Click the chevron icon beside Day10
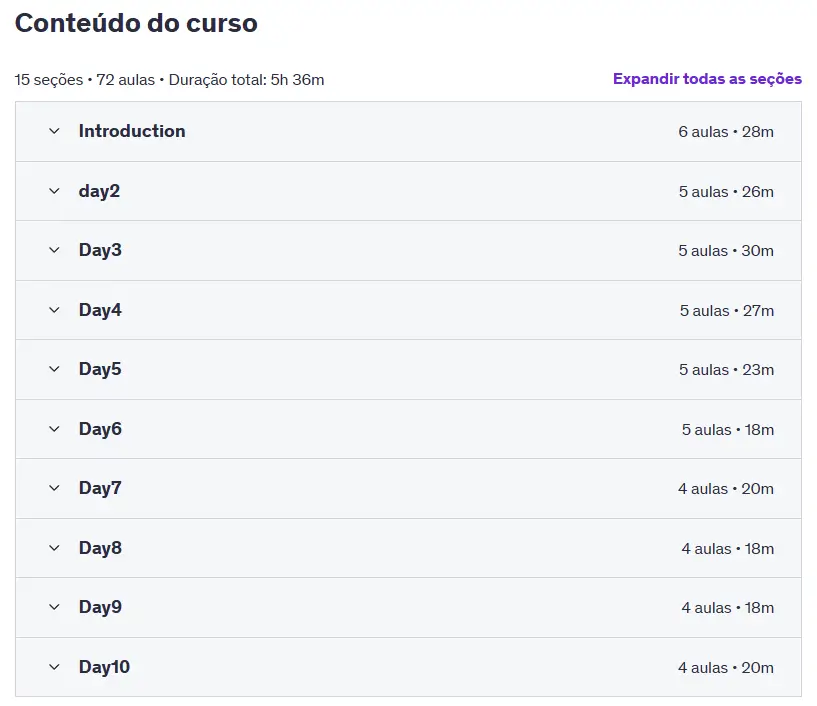 [54, 667]
